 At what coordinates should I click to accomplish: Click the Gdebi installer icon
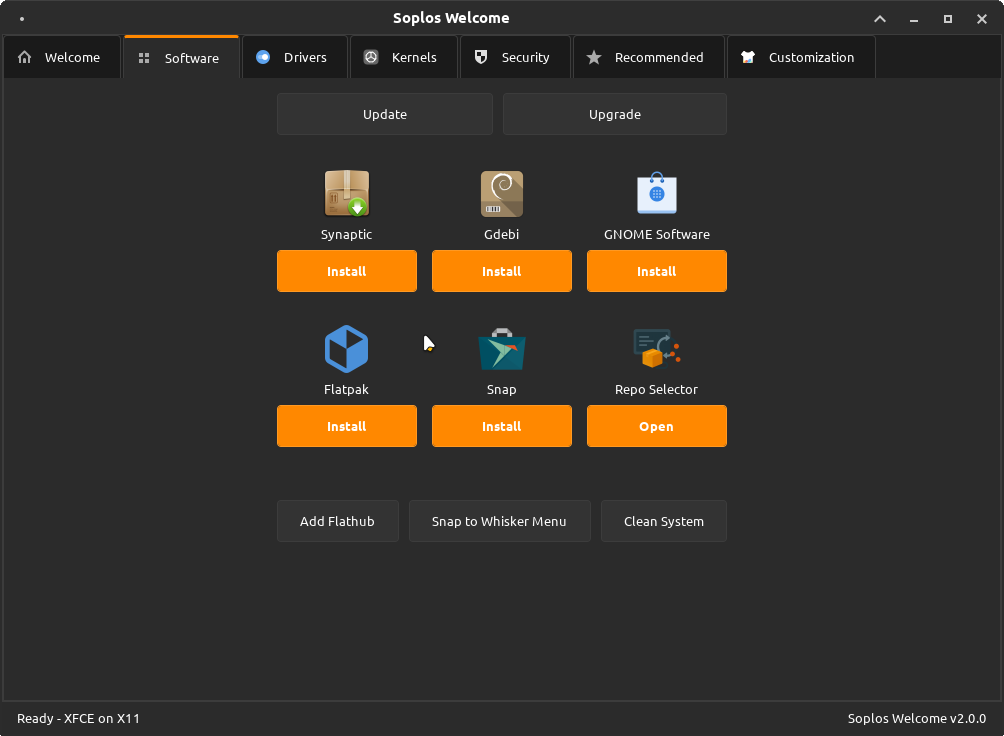coord(501,193)
